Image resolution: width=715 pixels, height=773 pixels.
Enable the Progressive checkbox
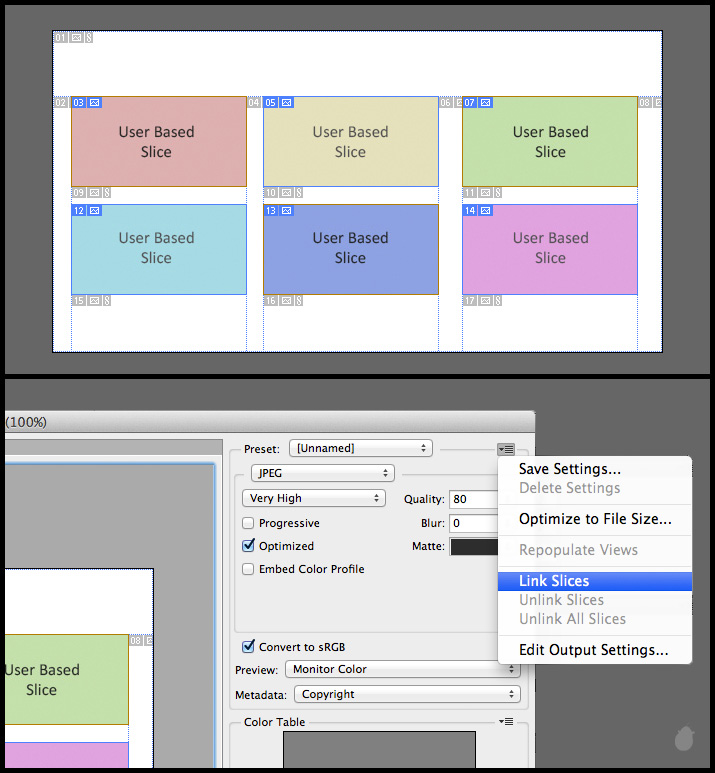pos(249,523)
